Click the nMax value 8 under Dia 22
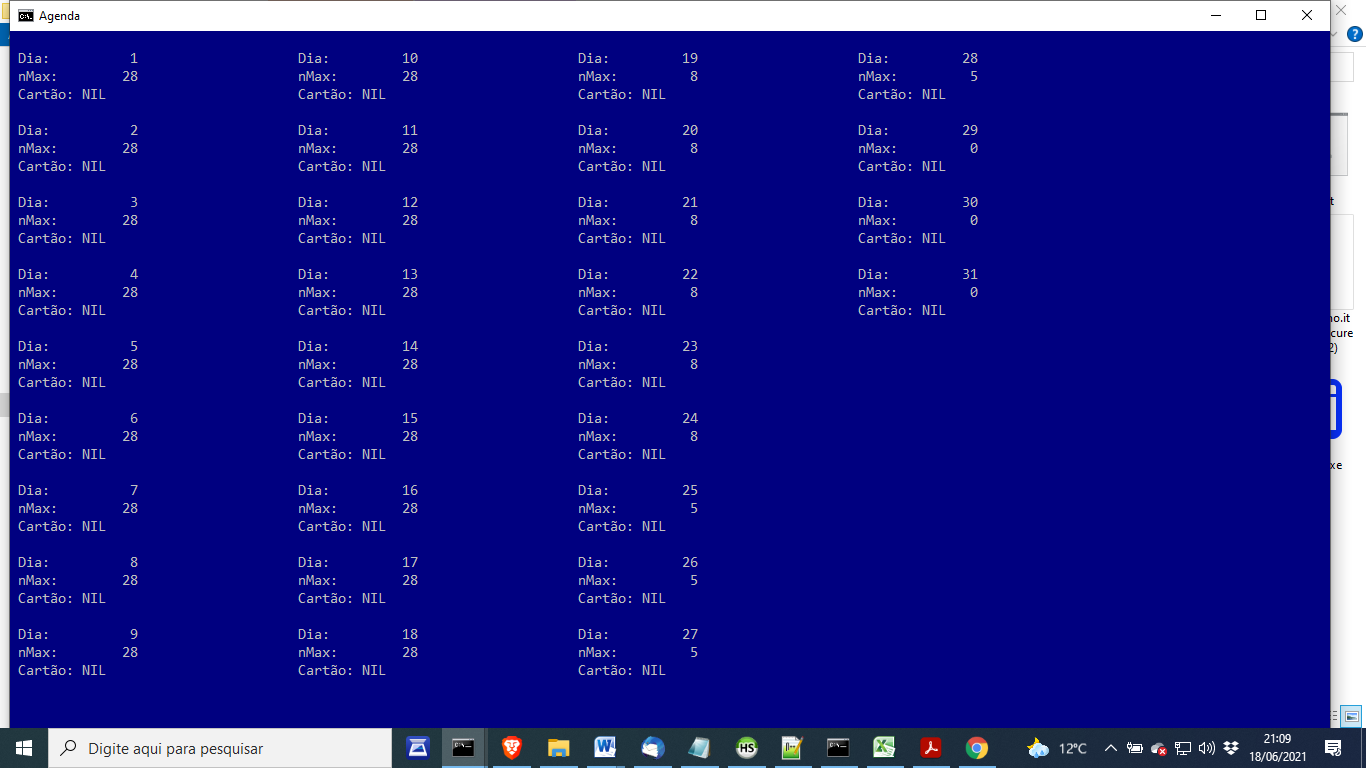 point(694,292)
